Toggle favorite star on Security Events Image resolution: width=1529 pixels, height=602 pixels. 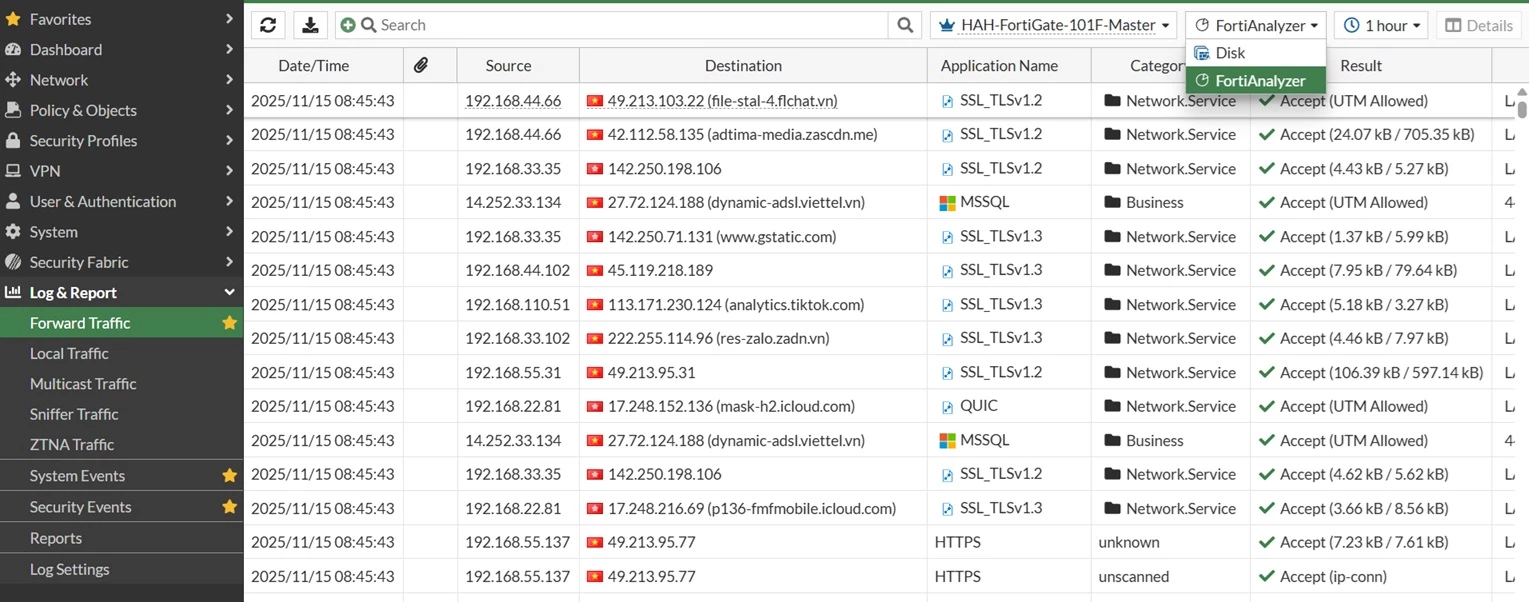click(229, 507)
